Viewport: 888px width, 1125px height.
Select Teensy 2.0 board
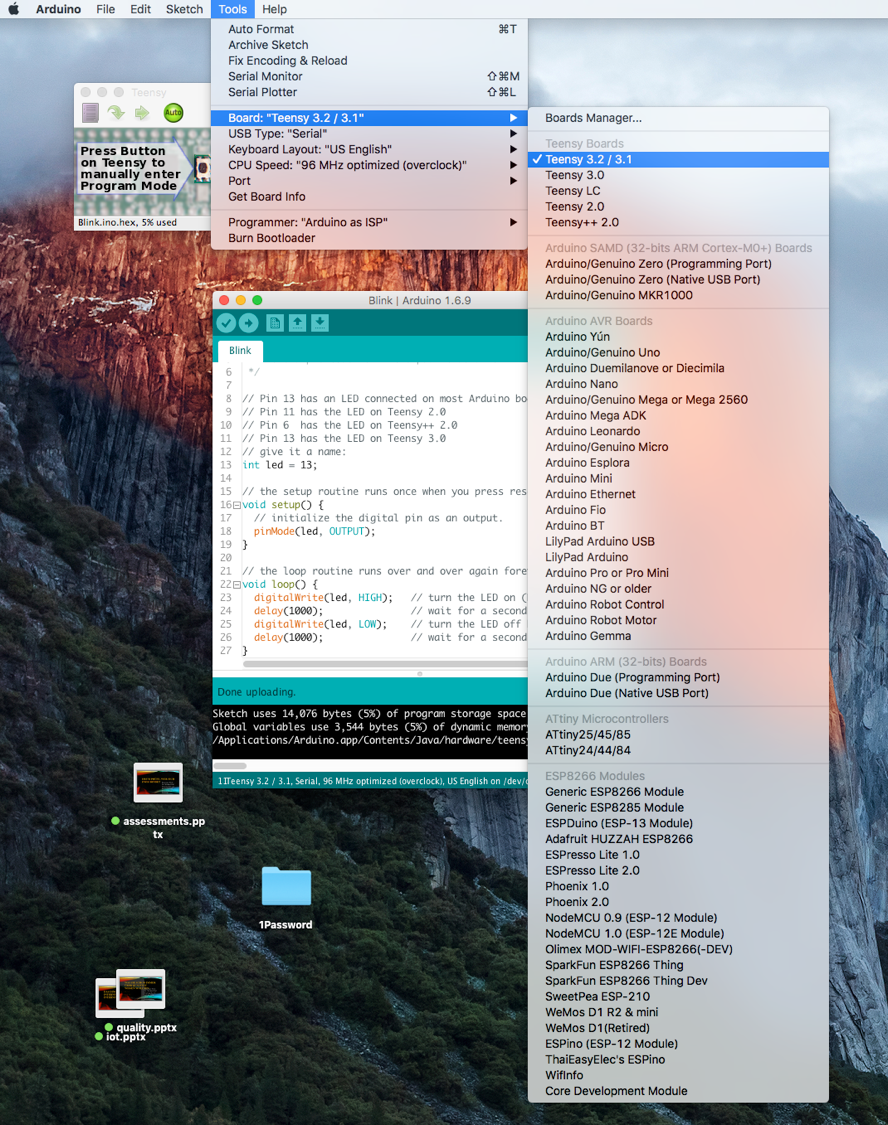[x=679, y=207]
